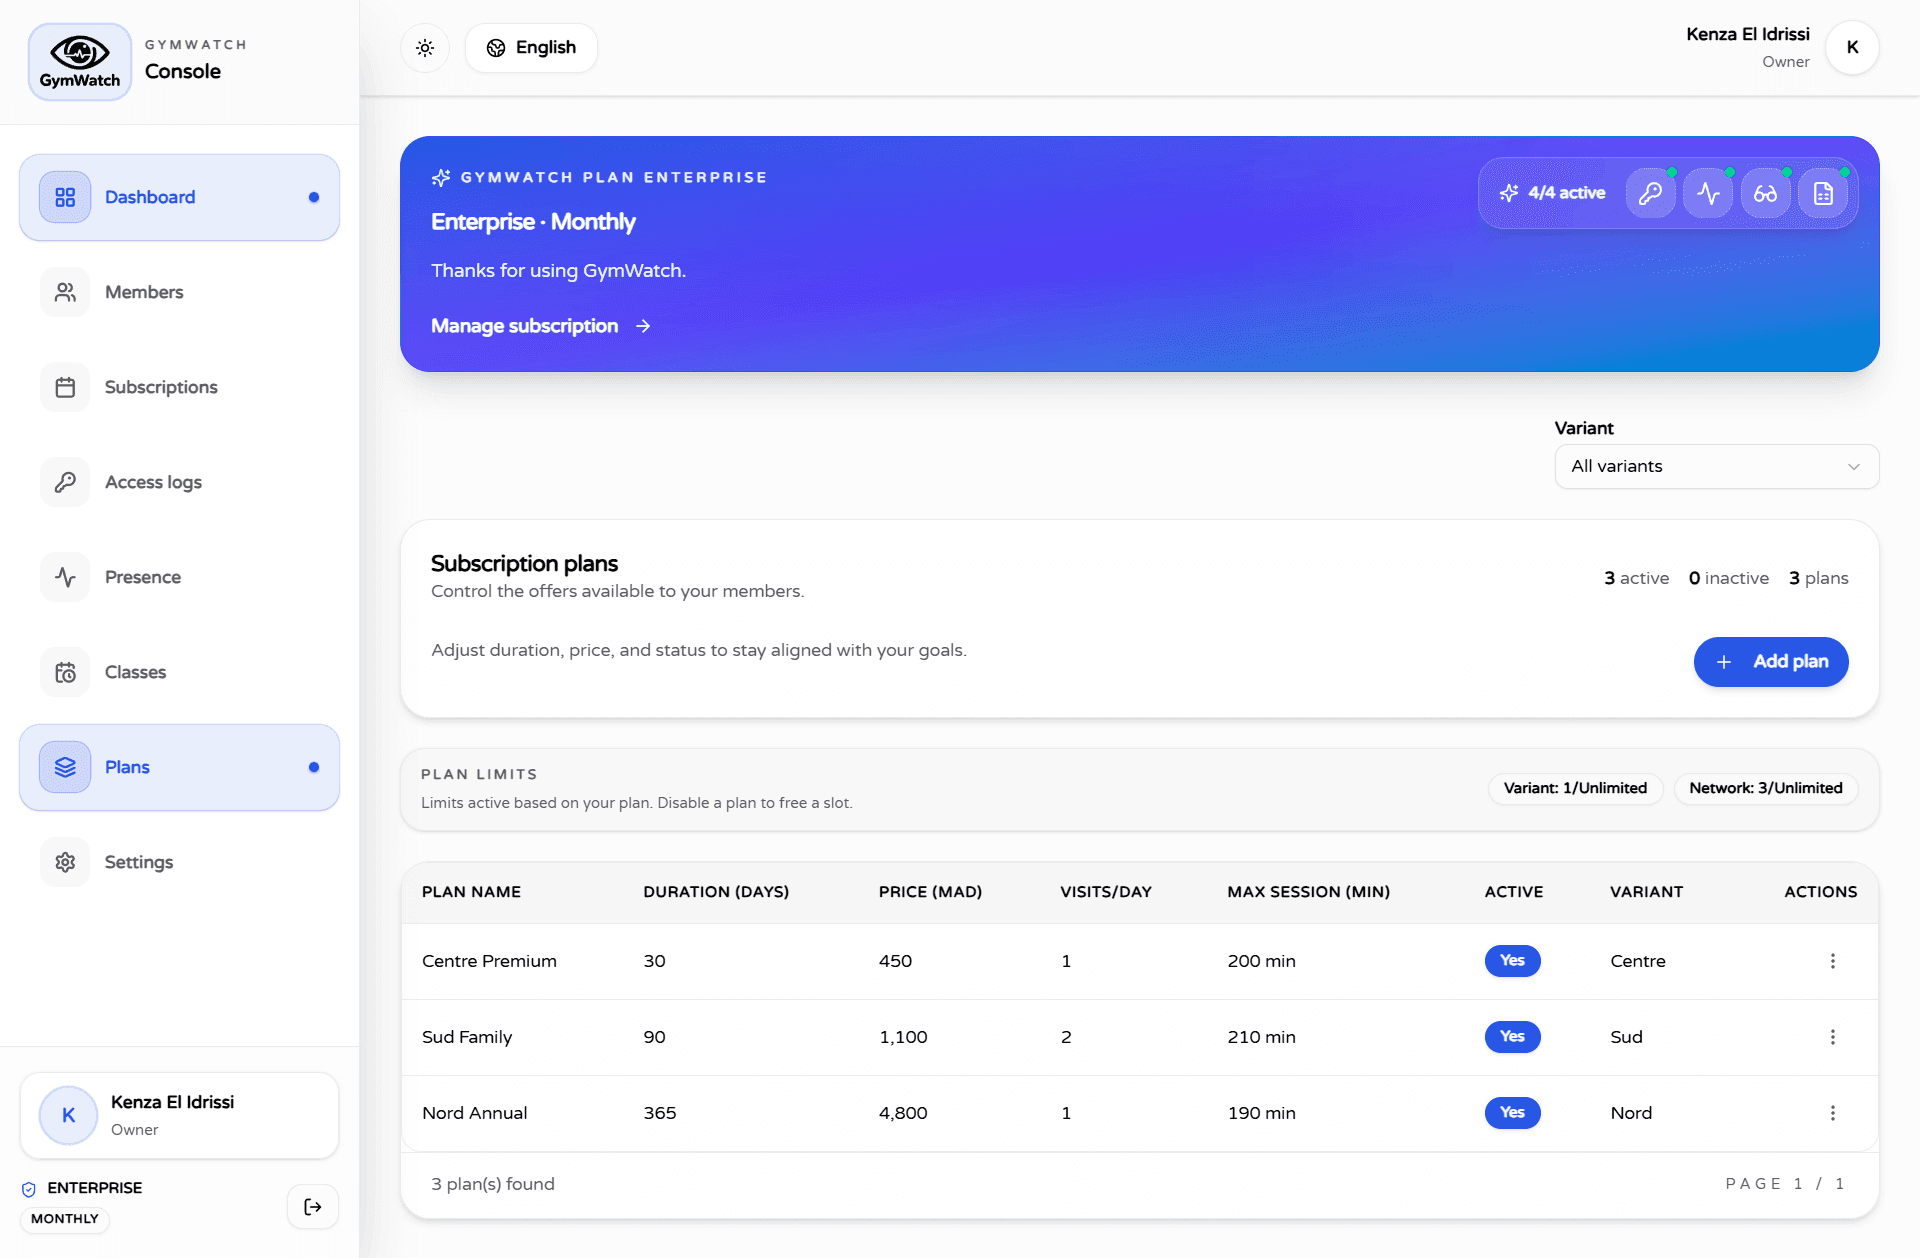Open Settings via the gear icon

65,861
